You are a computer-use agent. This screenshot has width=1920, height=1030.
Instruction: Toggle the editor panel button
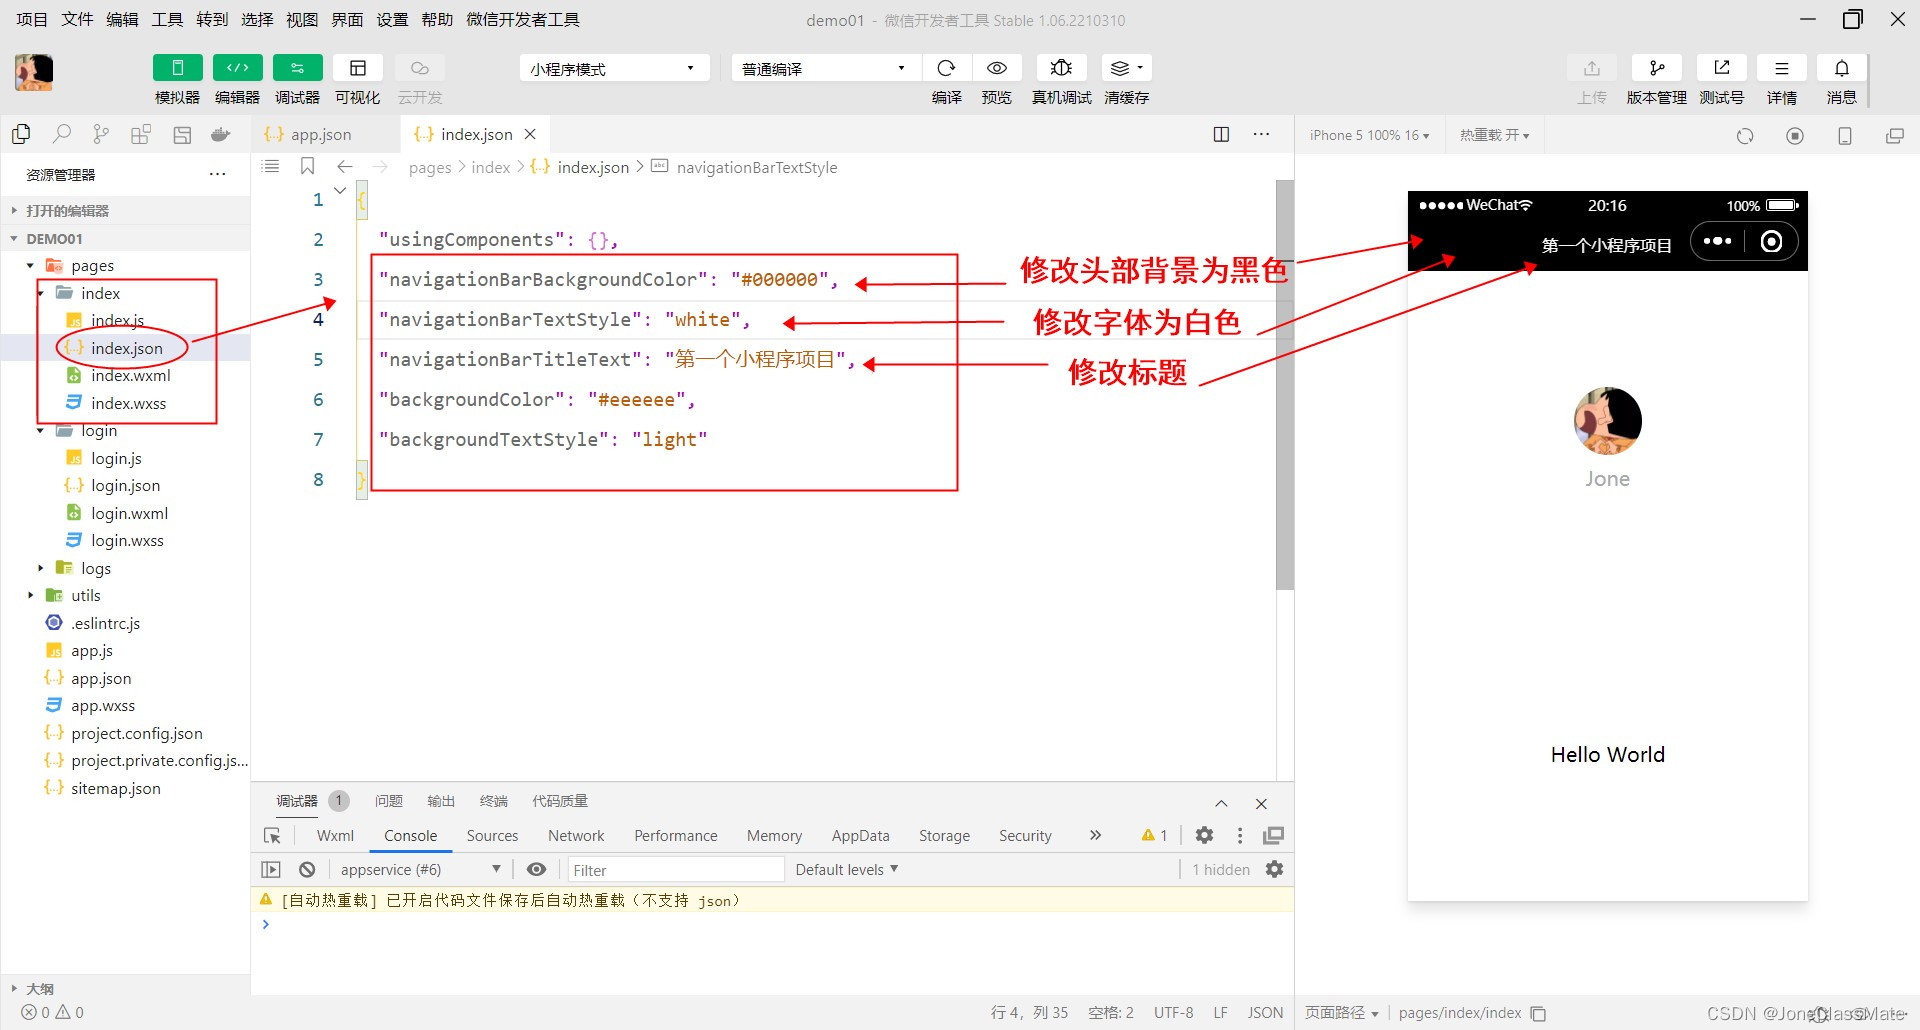point(238,68)
